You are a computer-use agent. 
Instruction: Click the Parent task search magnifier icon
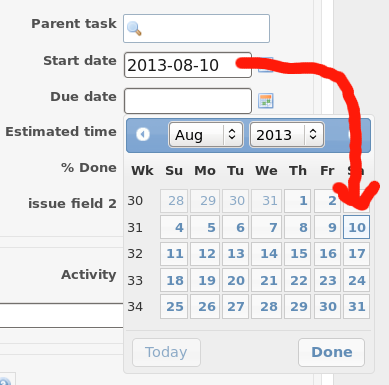tap(134, 29)
